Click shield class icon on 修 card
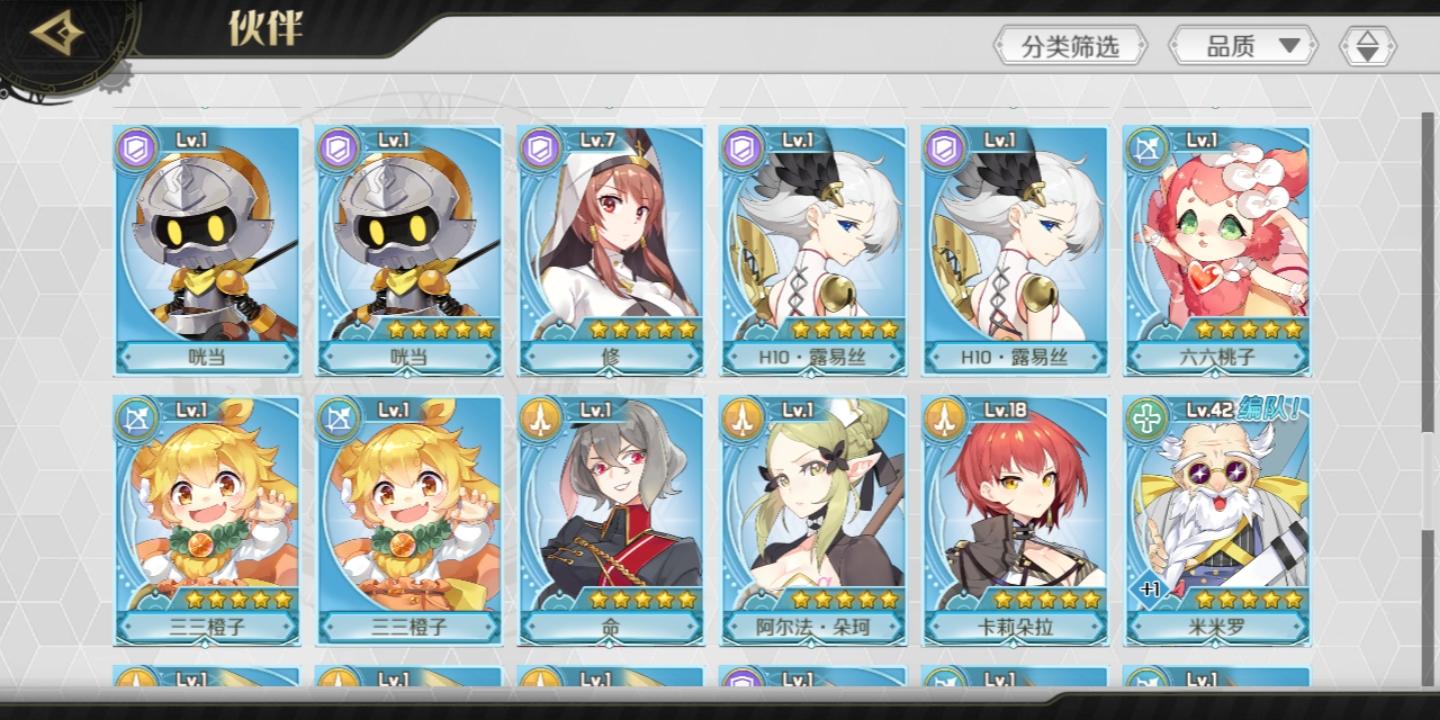The image size is (1440, 720). (x=539, y=148)
